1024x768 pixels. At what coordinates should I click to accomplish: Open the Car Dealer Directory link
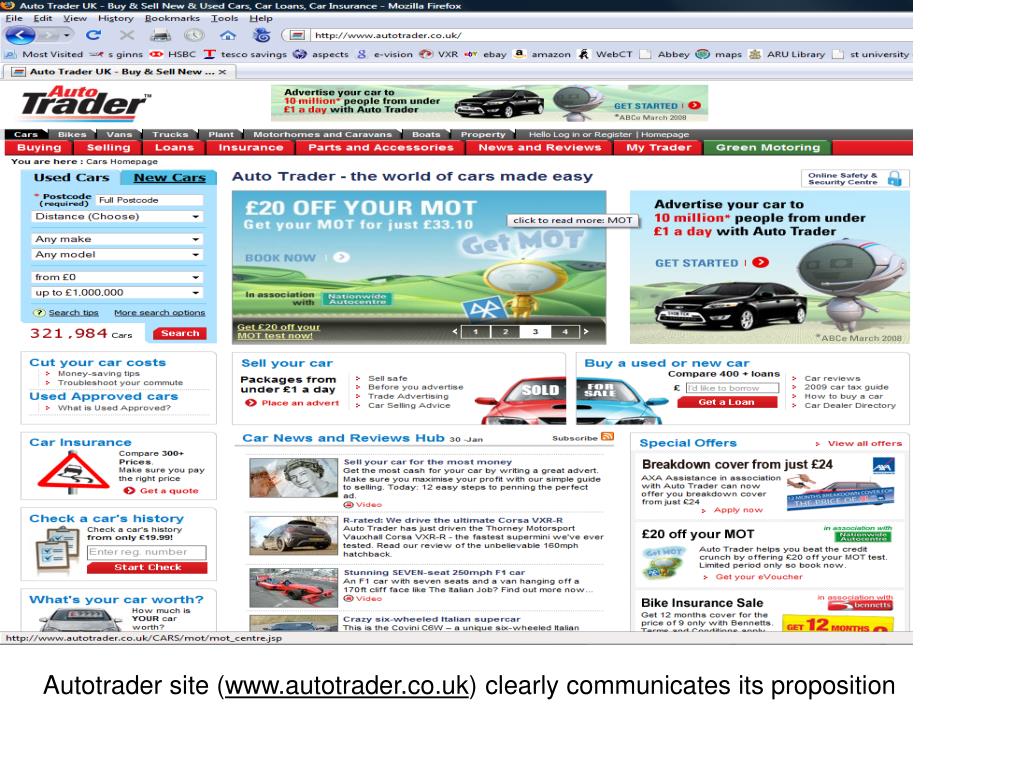850,406
